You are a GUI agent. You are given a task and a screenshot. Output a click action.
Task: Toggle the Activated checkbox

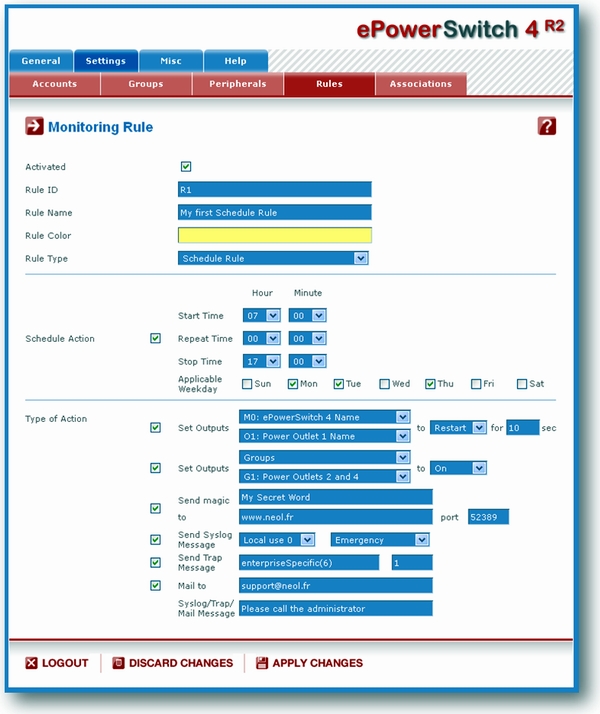tap(186, 167)
